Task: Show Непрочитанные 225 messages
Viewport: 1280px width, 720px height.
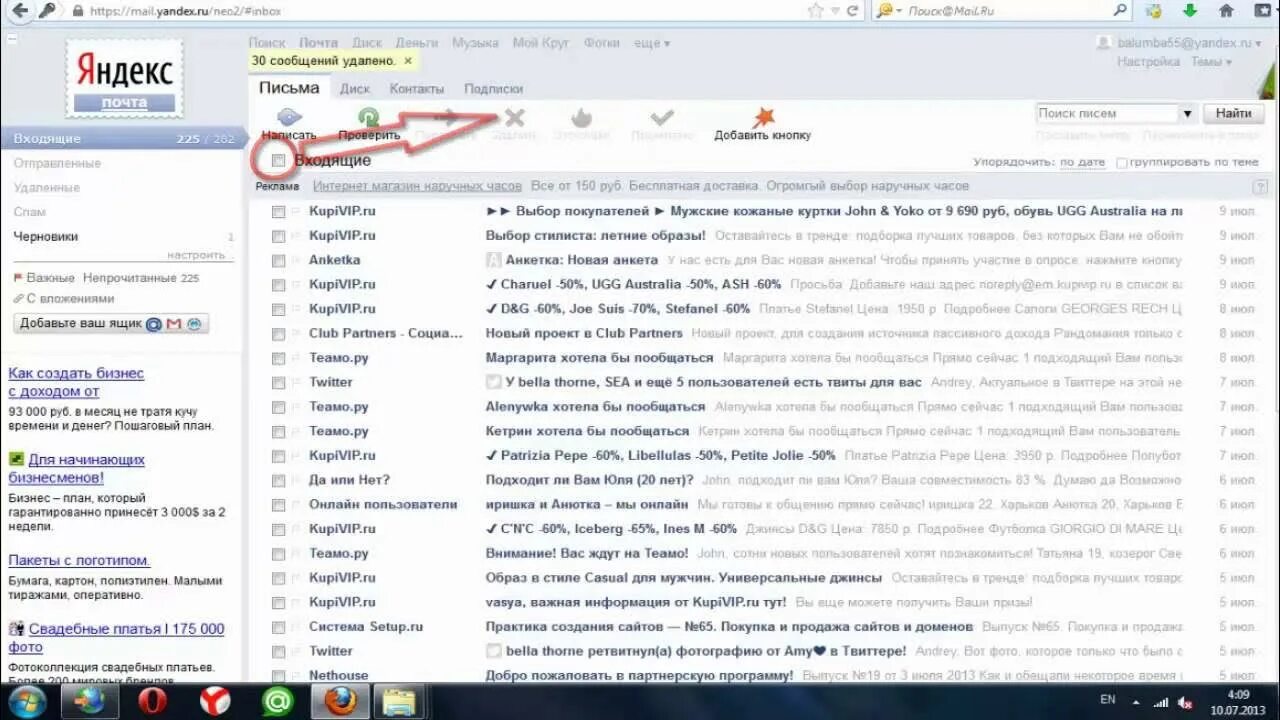Action: [141, 278]
